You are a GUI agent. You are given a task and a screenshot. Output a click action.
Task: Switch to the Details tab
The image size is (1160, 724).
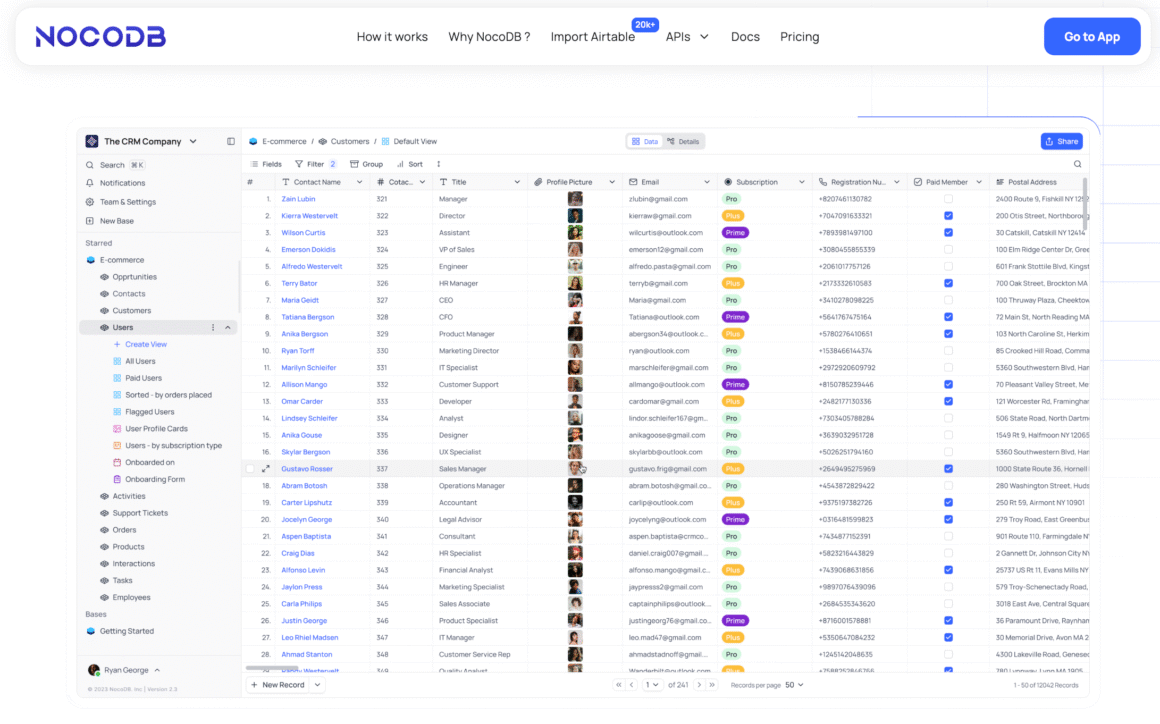pyautogui.click(x=684, y=142)
